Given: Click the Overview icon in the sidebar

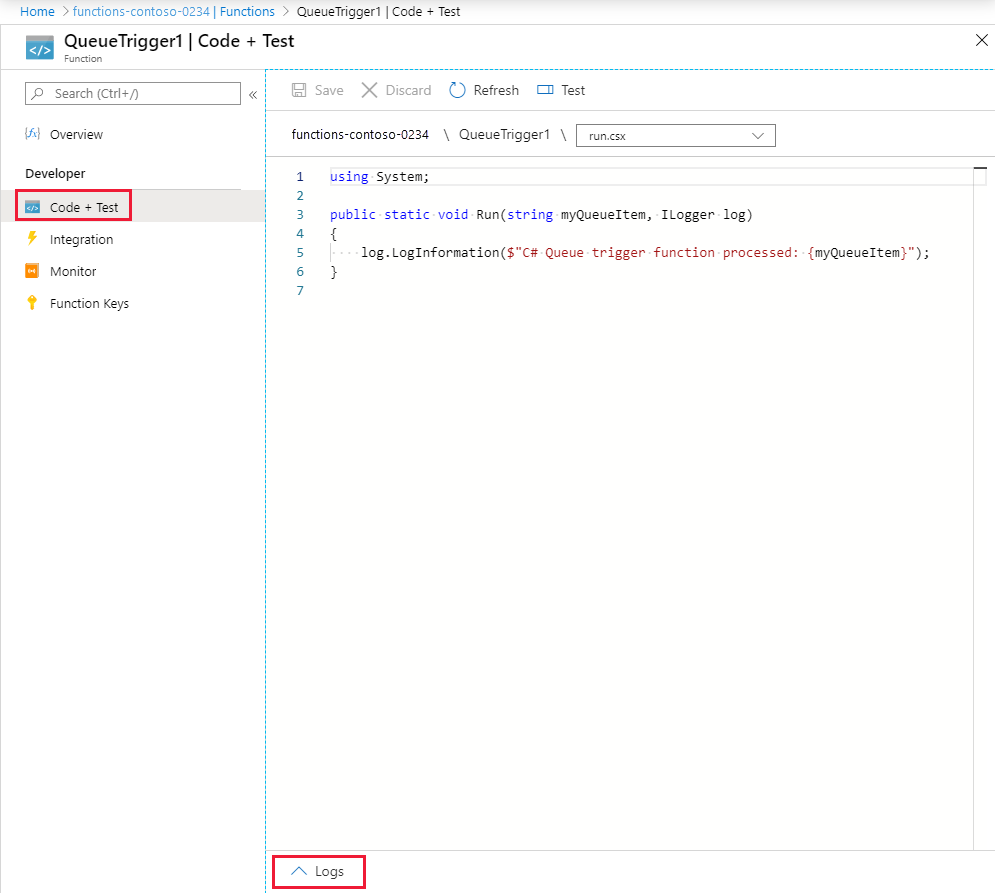Looking at the screenshot, I should pyautogui.click(x=34, y=134).
